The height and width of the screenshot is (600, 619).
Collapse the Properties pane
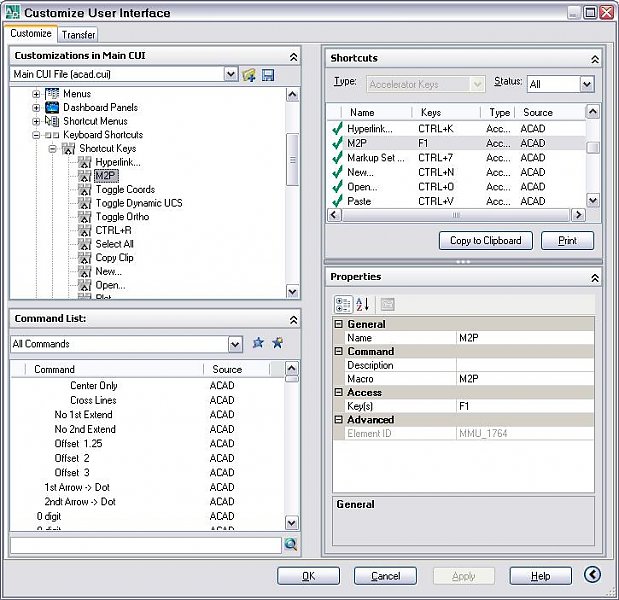point(595,278)
